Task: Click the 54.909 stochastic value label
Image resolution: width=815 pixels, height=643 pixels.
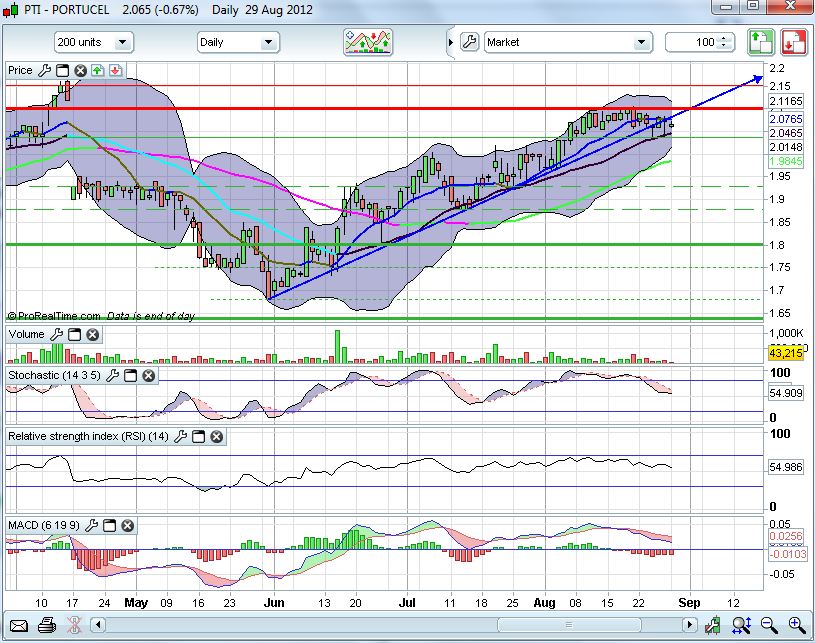Action: [x=785, y=393]
